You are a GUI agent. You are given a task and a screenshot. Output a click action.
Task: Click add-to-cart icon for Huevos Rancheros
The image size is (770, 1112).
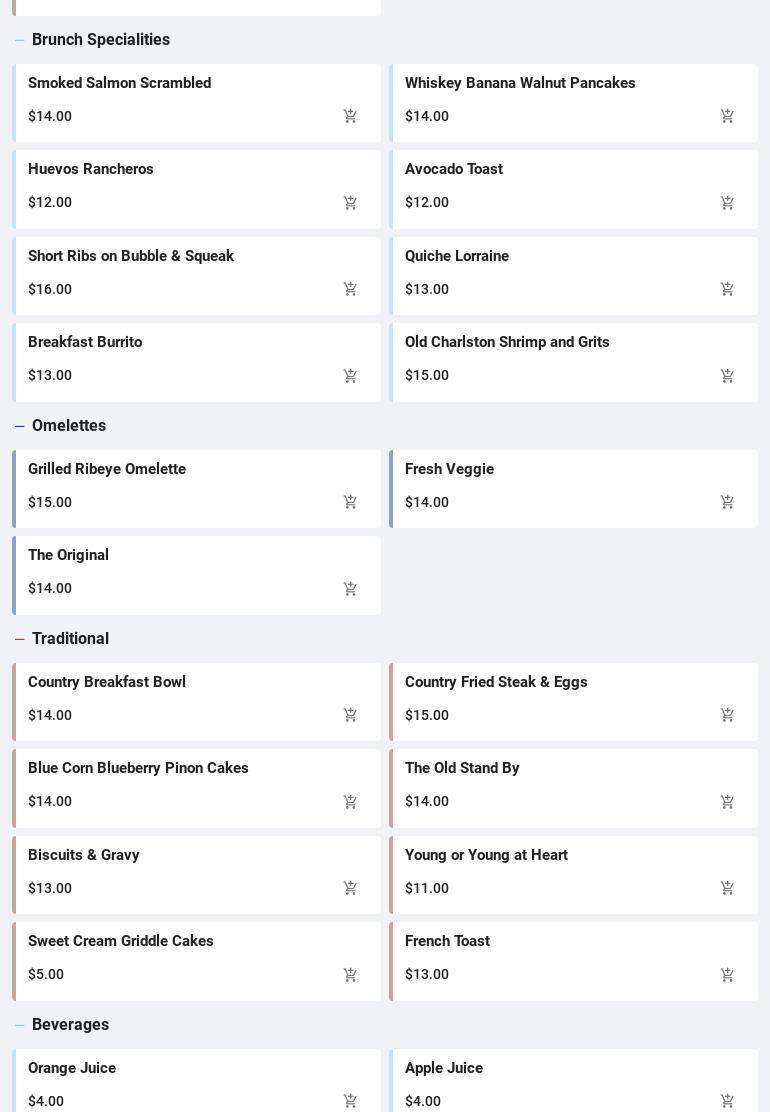tap(350, 203)
